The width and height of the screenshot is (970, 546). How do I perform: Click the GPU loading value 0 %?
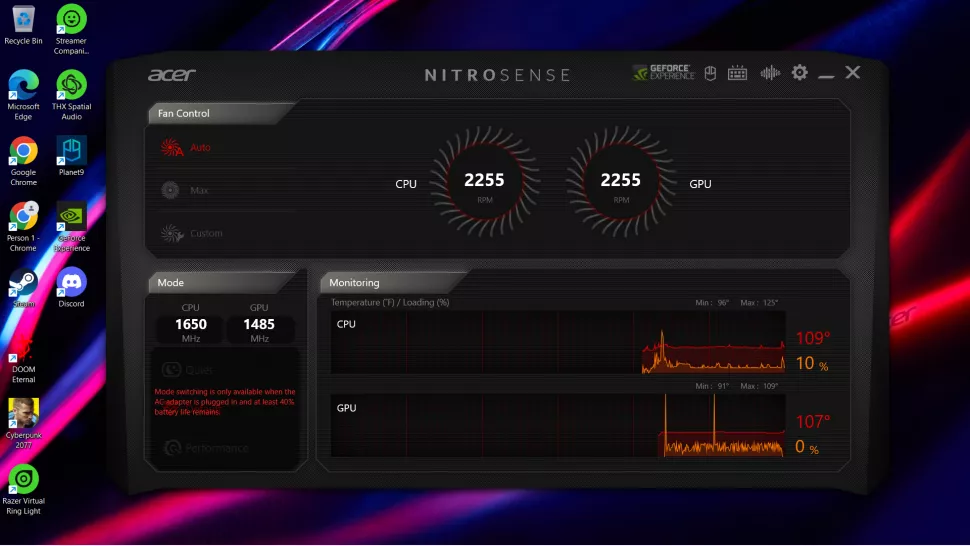pos(807,447)
